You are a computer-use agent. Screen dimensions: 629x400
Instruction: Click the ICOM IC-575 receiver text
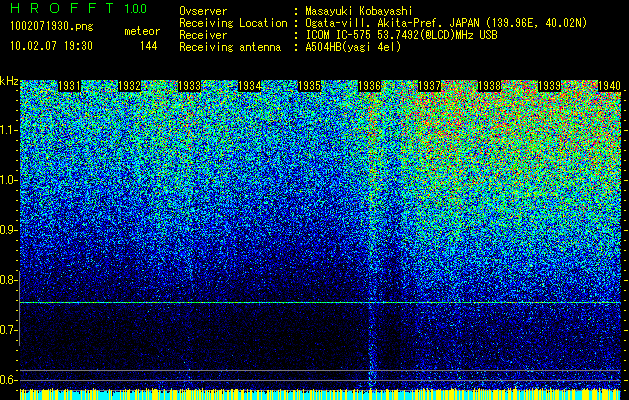pos(401,35)
